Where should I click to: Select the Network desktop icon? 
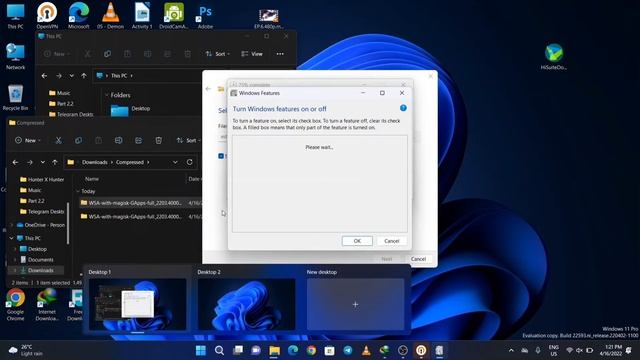pyautogui.click(x=16, y=56)
